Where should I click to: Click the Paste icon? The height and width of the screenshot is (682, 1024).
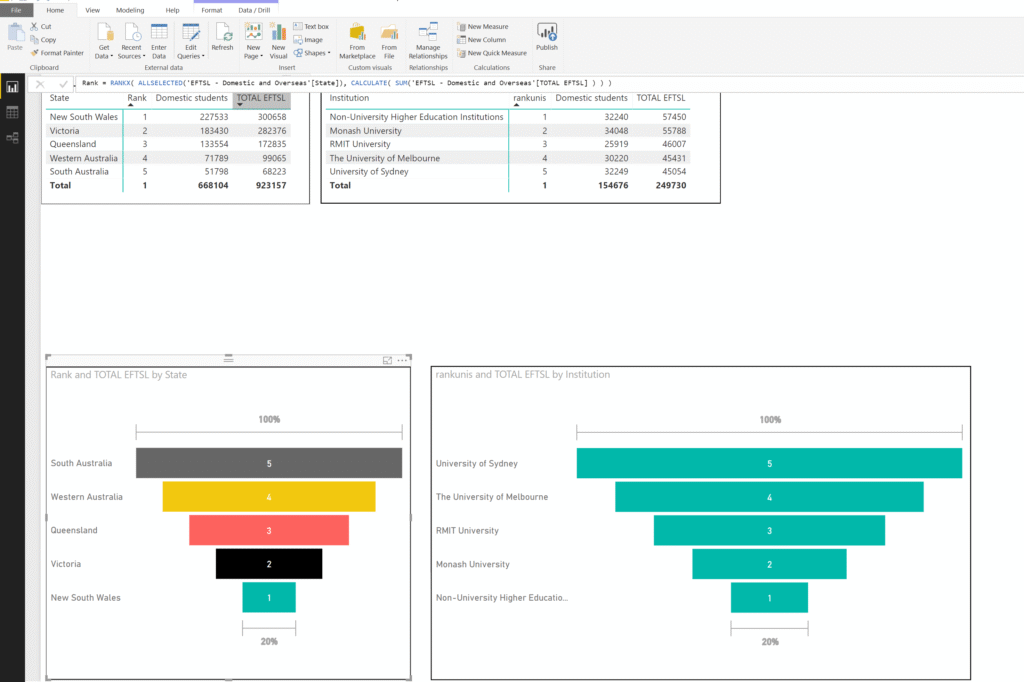[15, 36]
